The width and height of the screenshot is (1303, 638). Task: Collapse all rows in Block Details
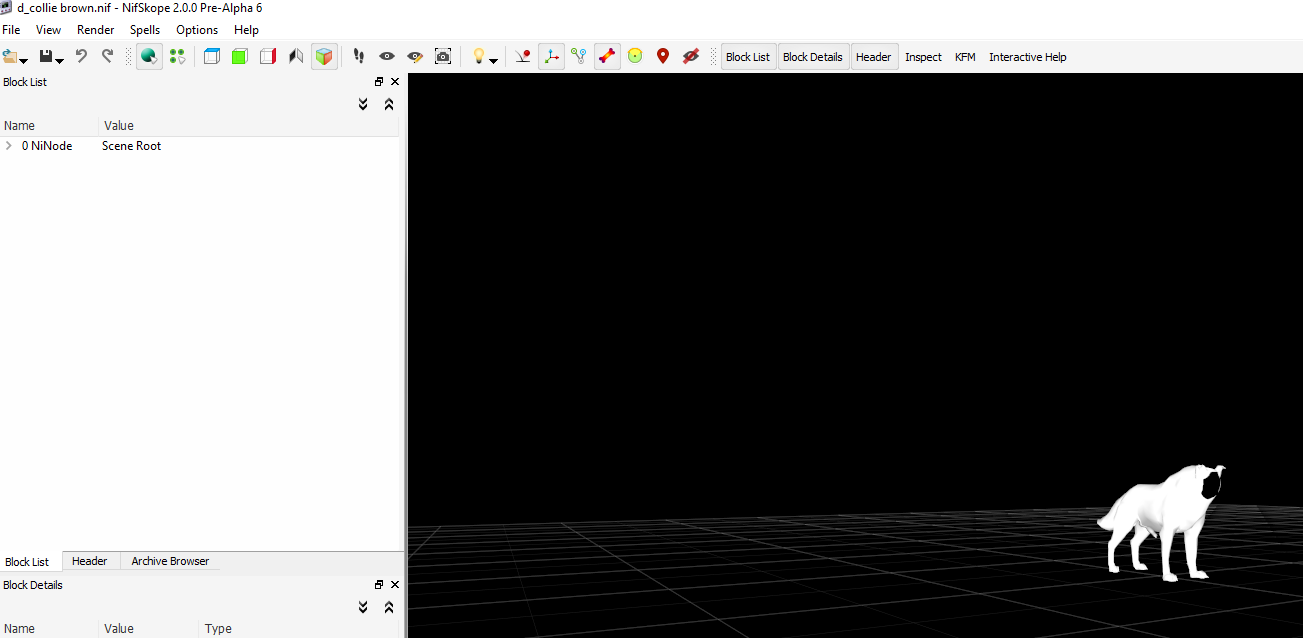(389, 607)
